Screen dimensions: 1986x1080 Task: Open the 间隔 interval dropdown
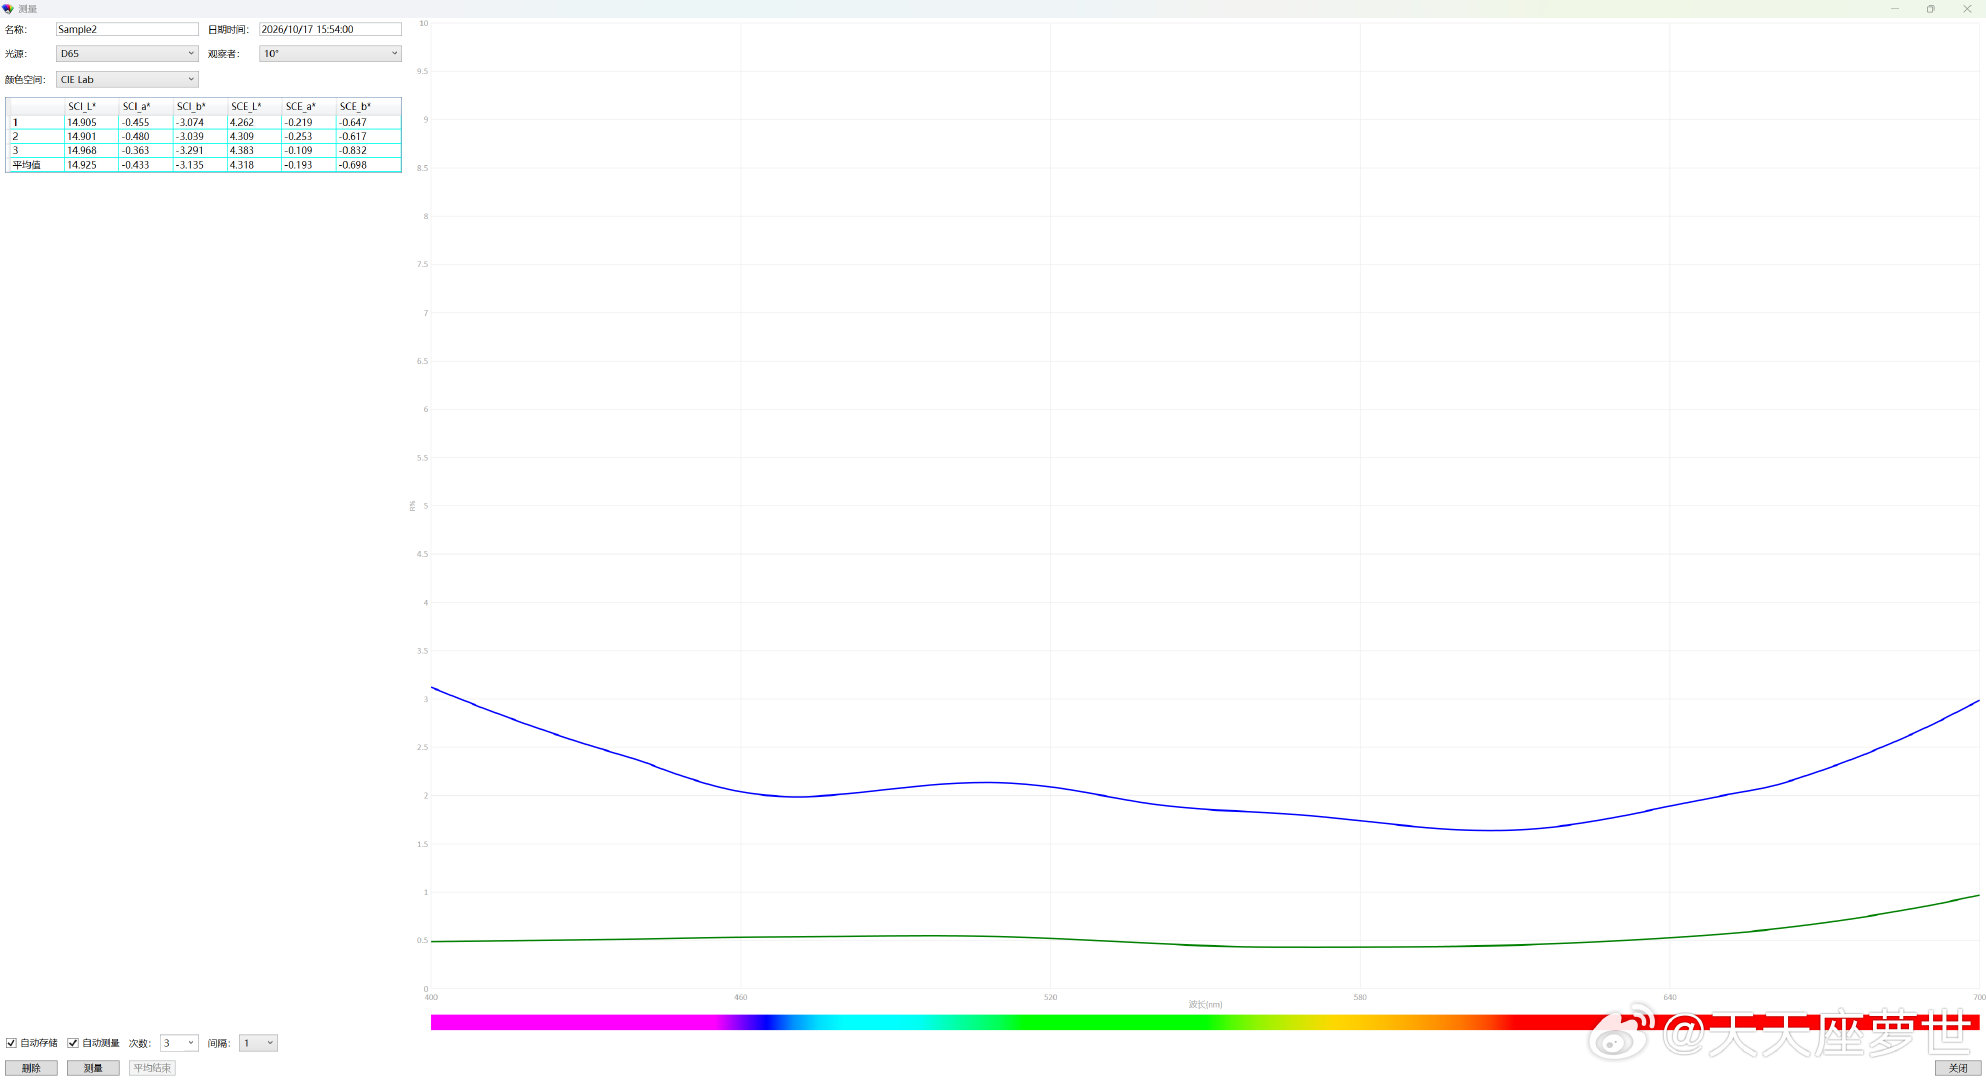pyautogui.click(x=258, y=1043)
